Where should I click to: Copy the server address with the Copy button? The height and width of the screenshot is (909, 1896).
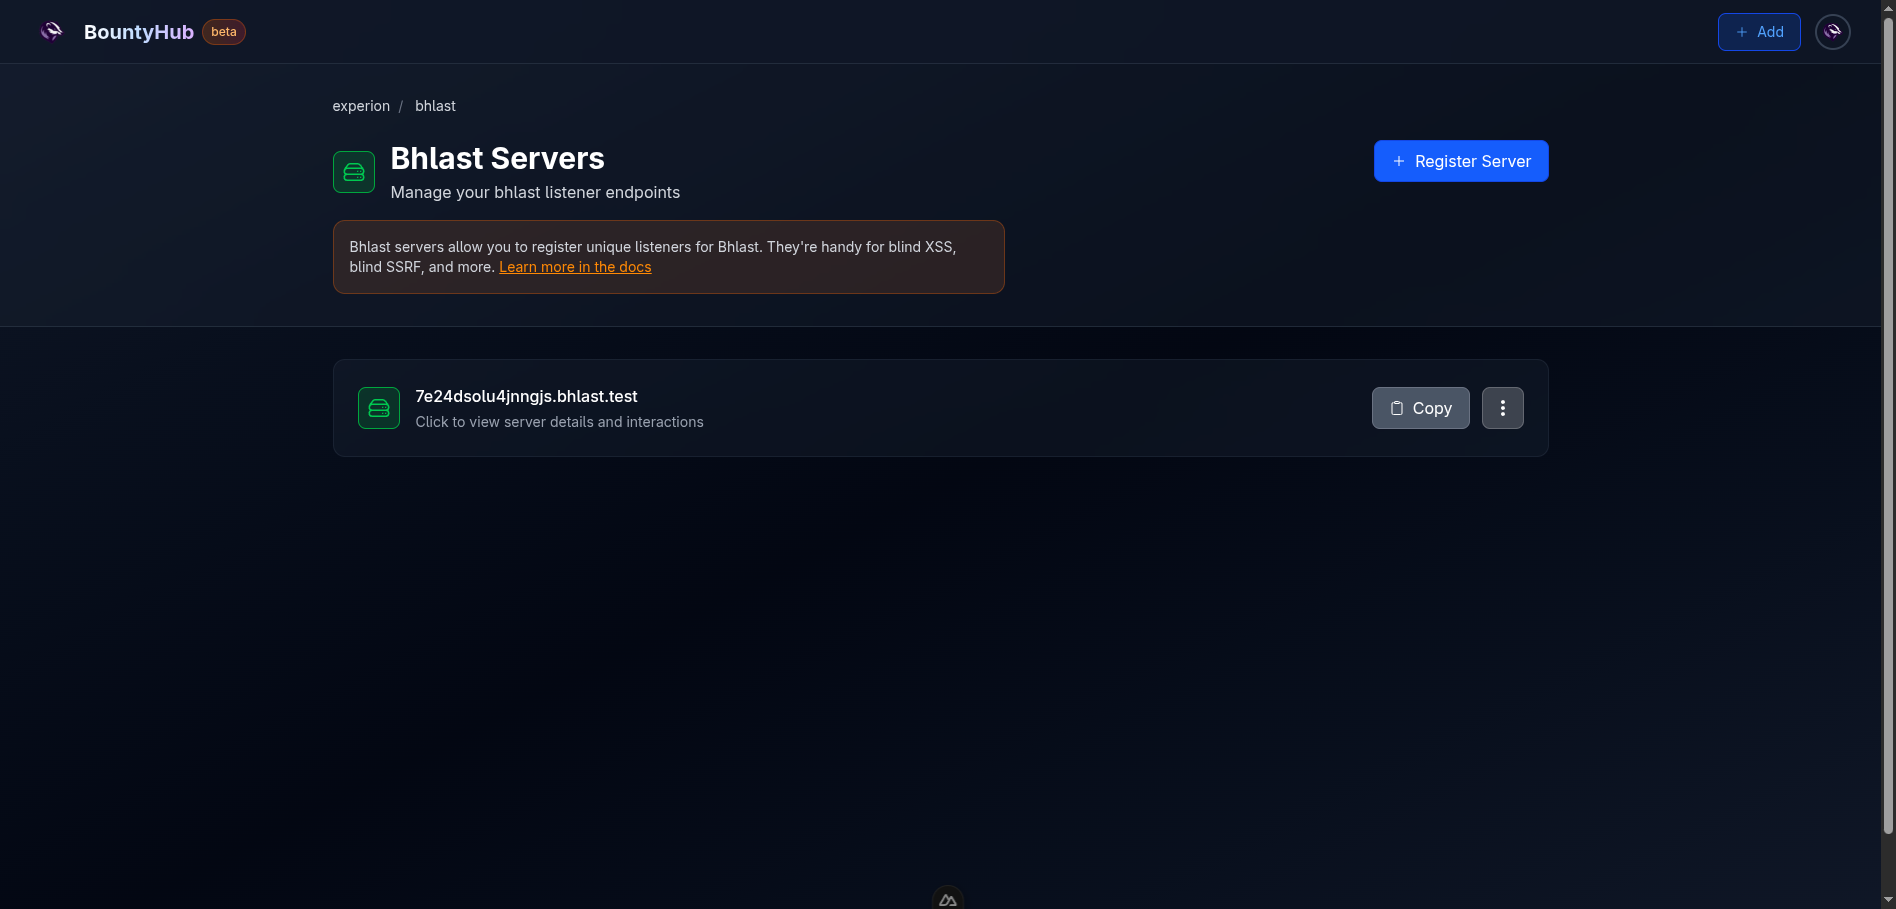[x=1420, y=408]
